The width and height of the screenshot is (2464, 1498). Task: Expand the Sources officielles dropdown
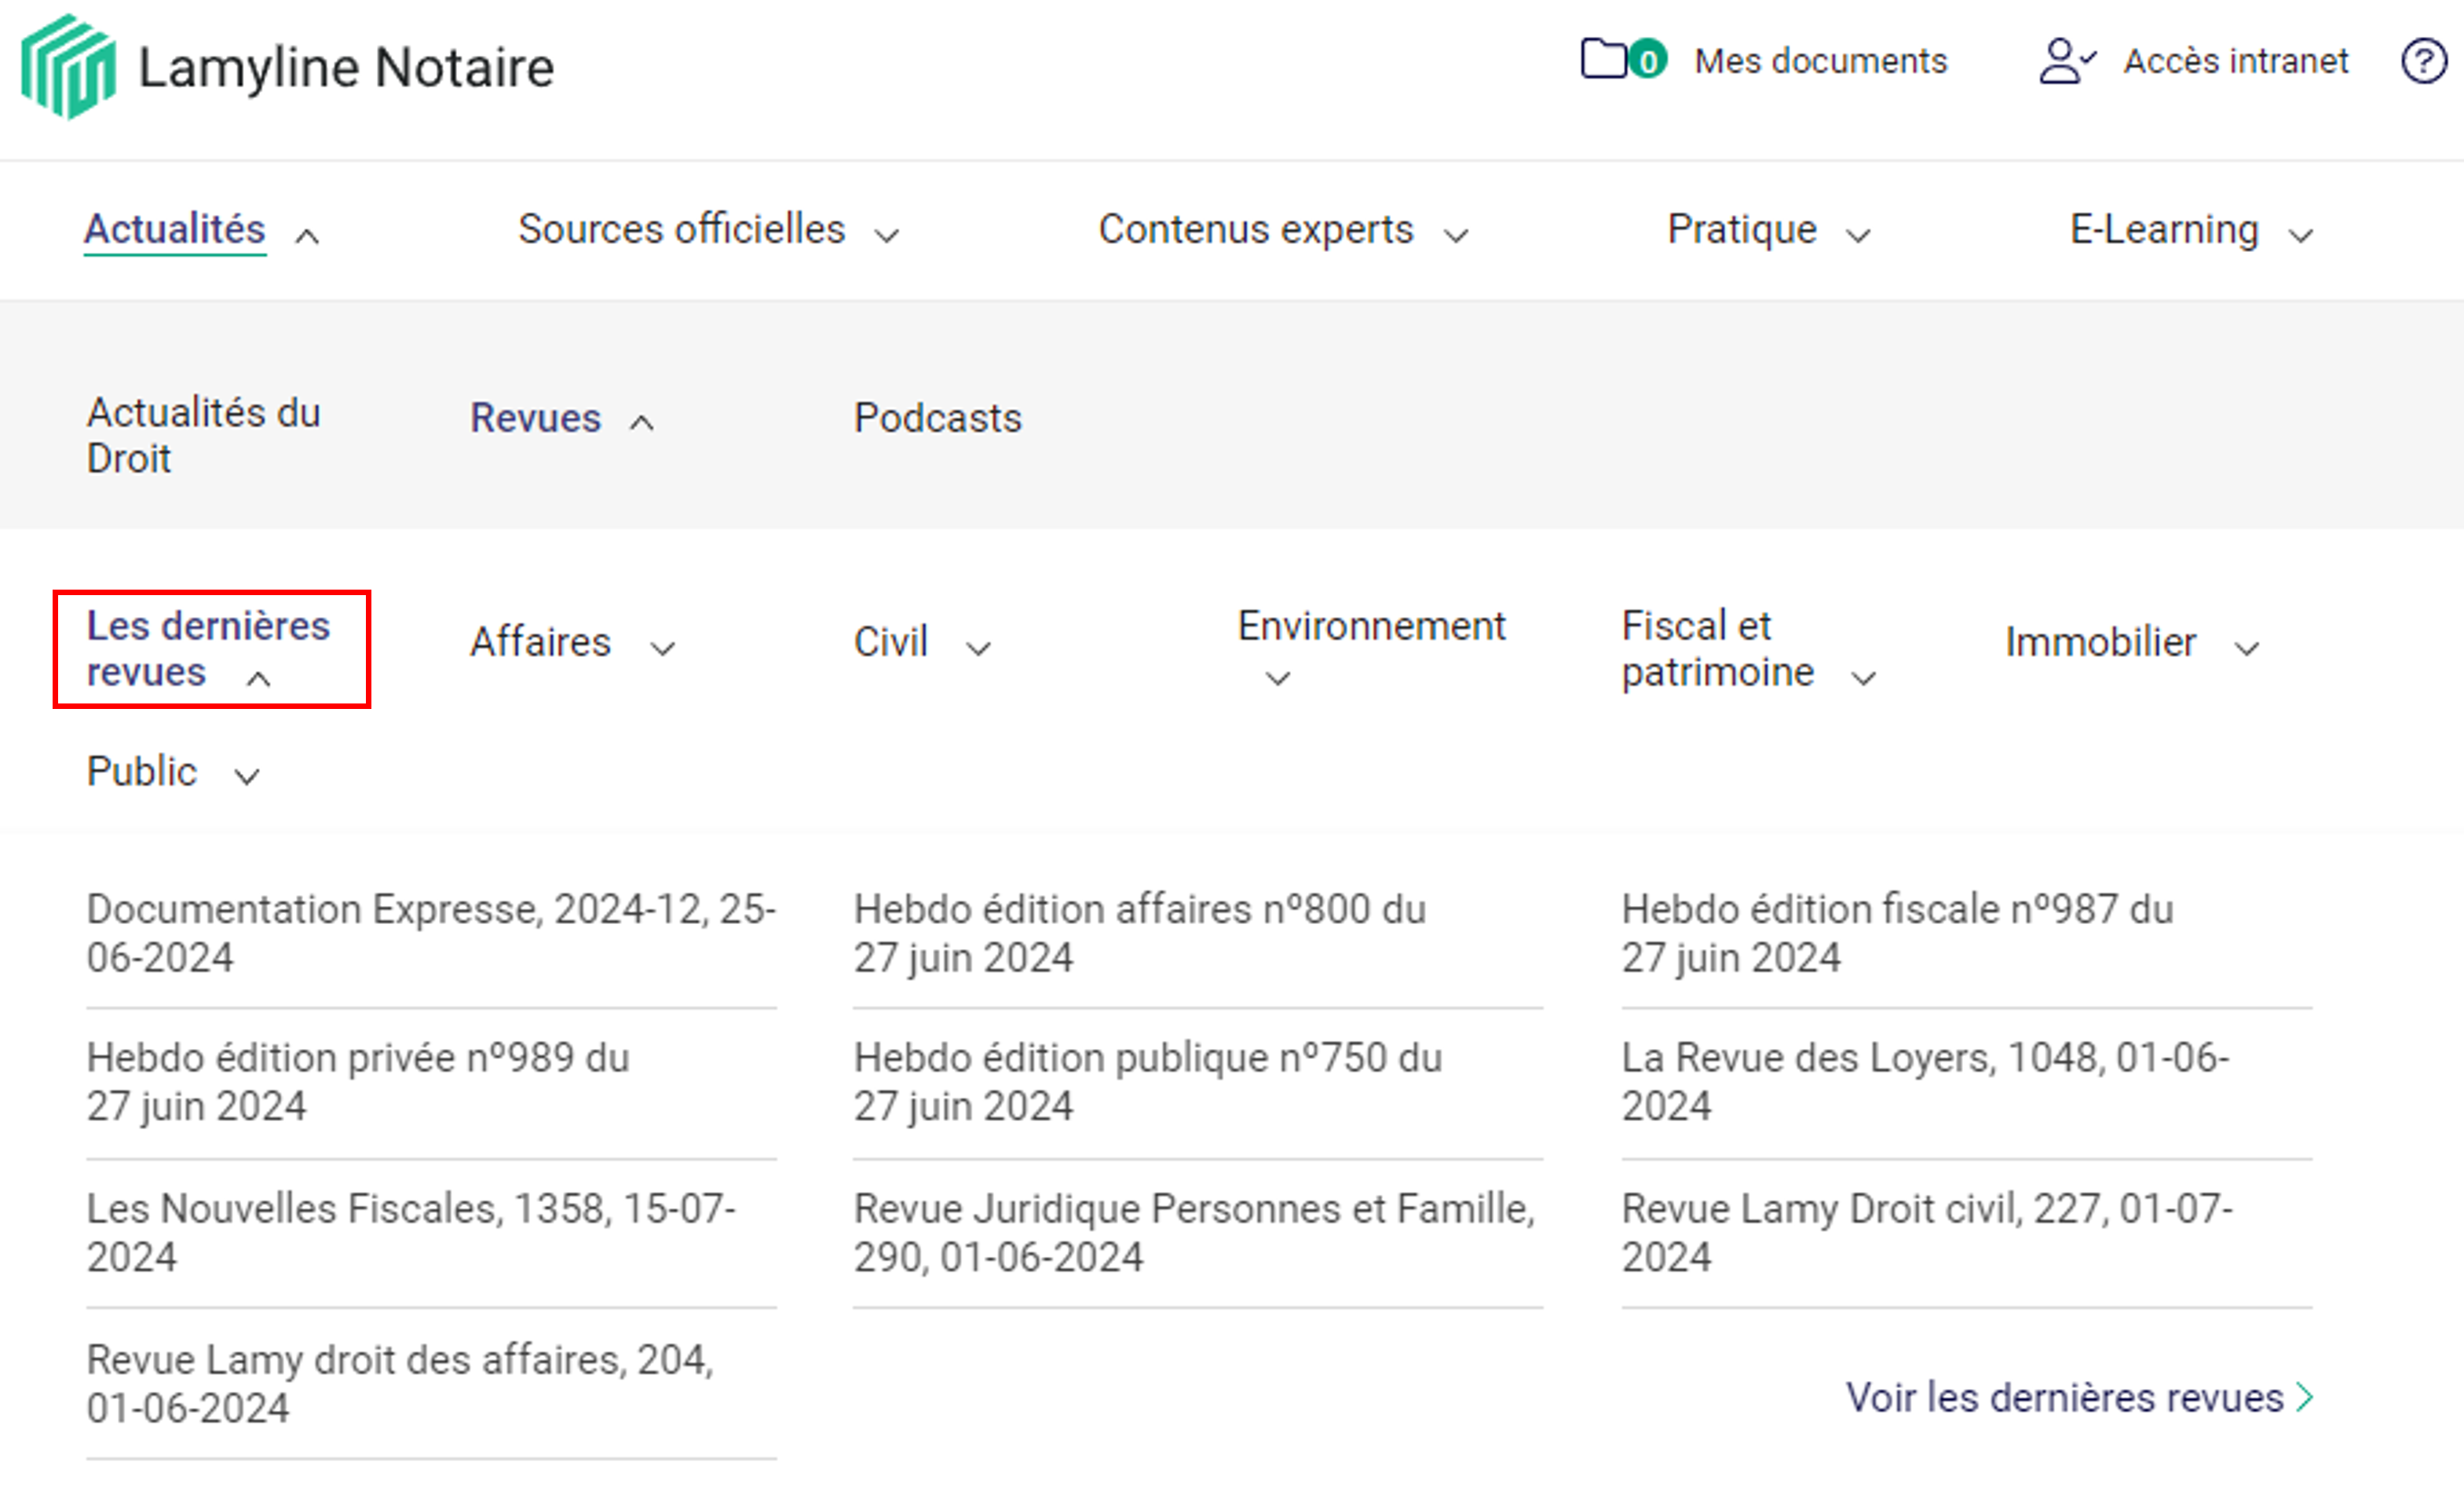[886, 236]
